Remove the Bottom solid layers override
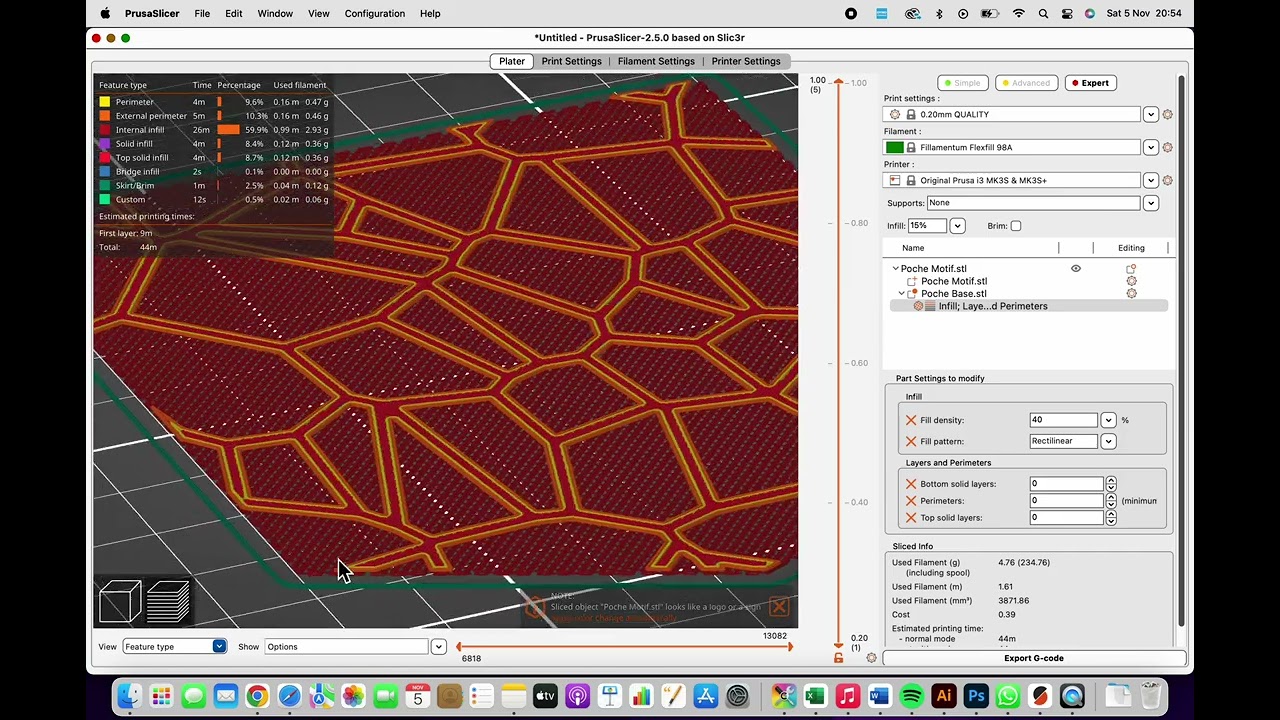Viewport: 1280px width, 720px height. pyautogui.click(x=910, y=484)
